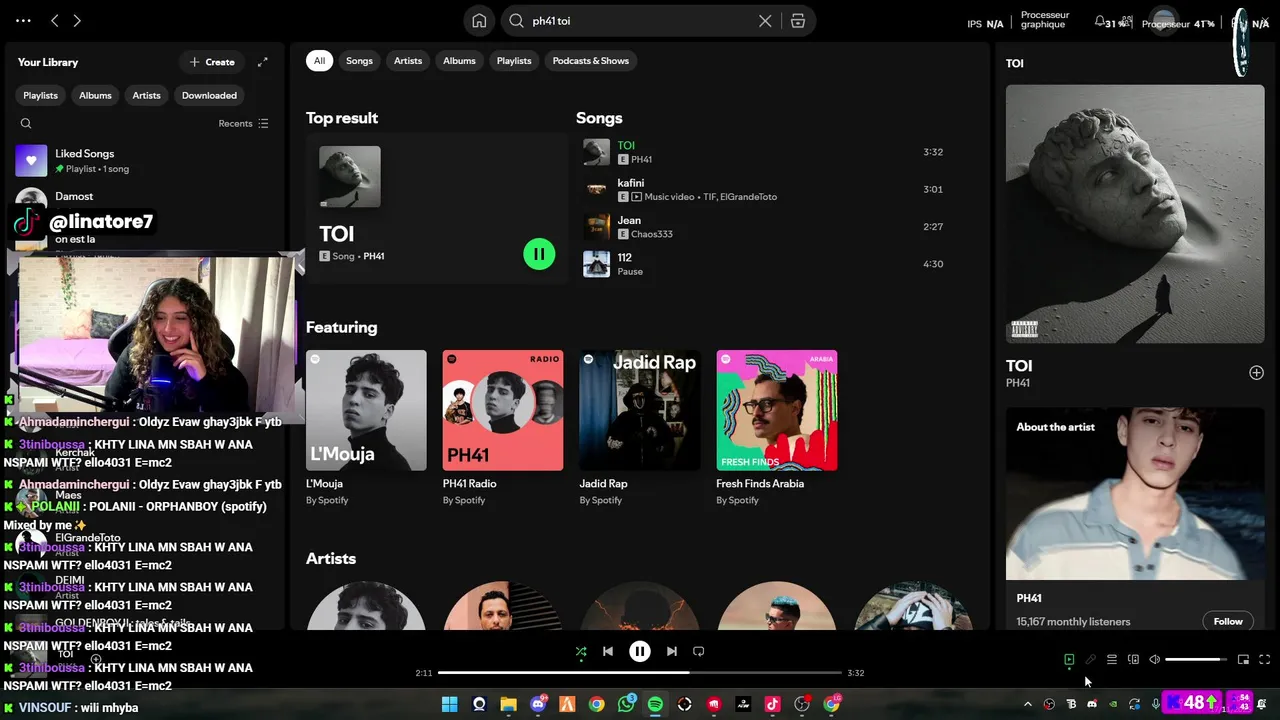Go forward with the right arrow
The image size is (1280, 720).
77,20
